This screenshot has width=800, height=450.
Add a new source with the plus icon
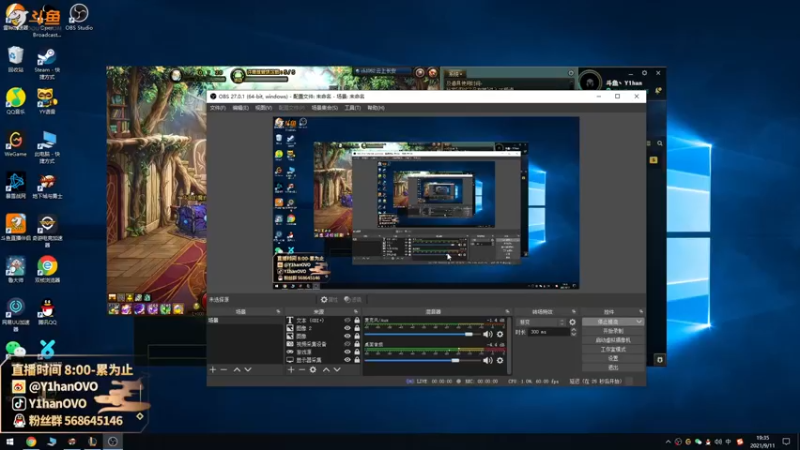click(x=291, y=369)
